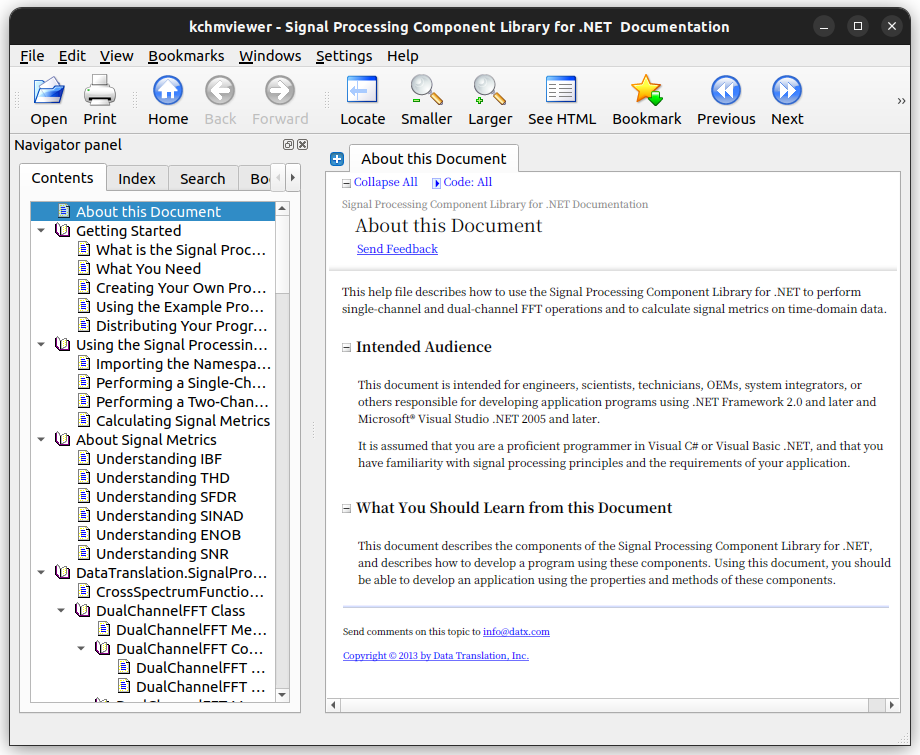The height and width of the screenshot is (755, 920).
Task: Open new browser tab with plus icon
Action: tap(337, 159)
